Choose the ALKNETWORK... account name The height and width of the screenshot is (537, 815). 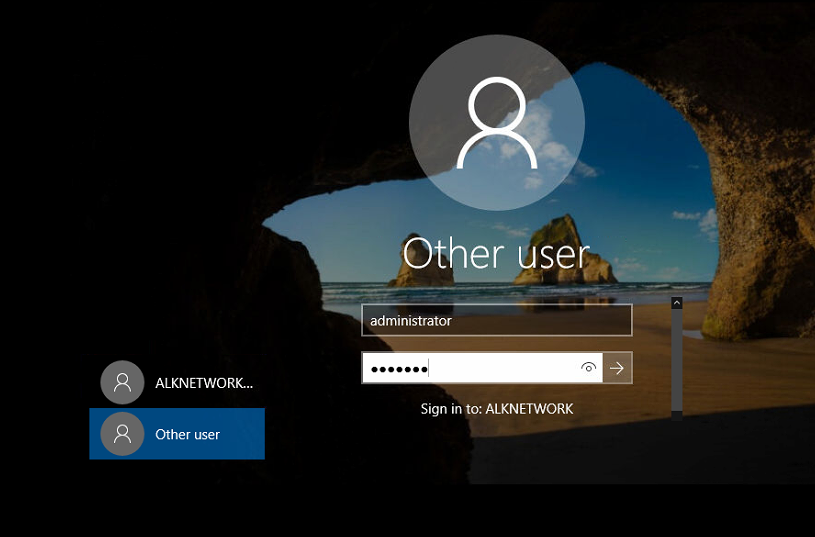point(204,382)
